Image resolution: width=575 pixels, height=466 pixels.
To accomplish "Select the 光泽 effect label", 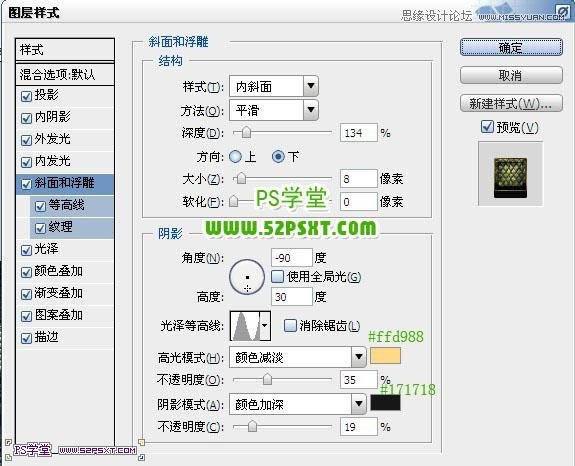I will [x=47, y=249].
